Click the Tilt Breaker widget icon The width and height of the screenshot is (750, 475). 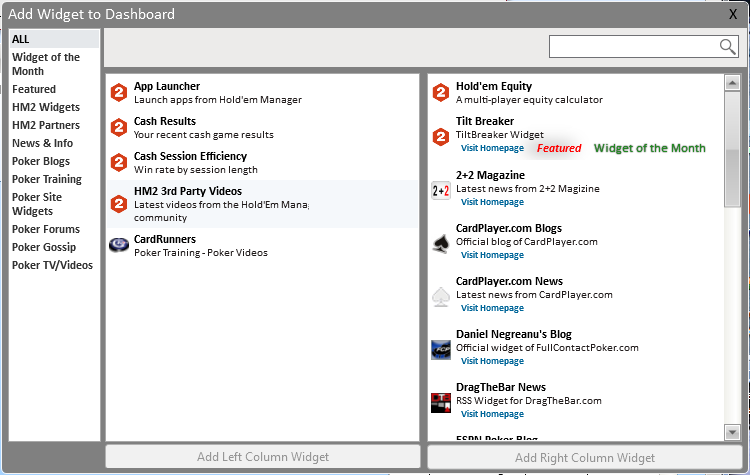[441, 137]
